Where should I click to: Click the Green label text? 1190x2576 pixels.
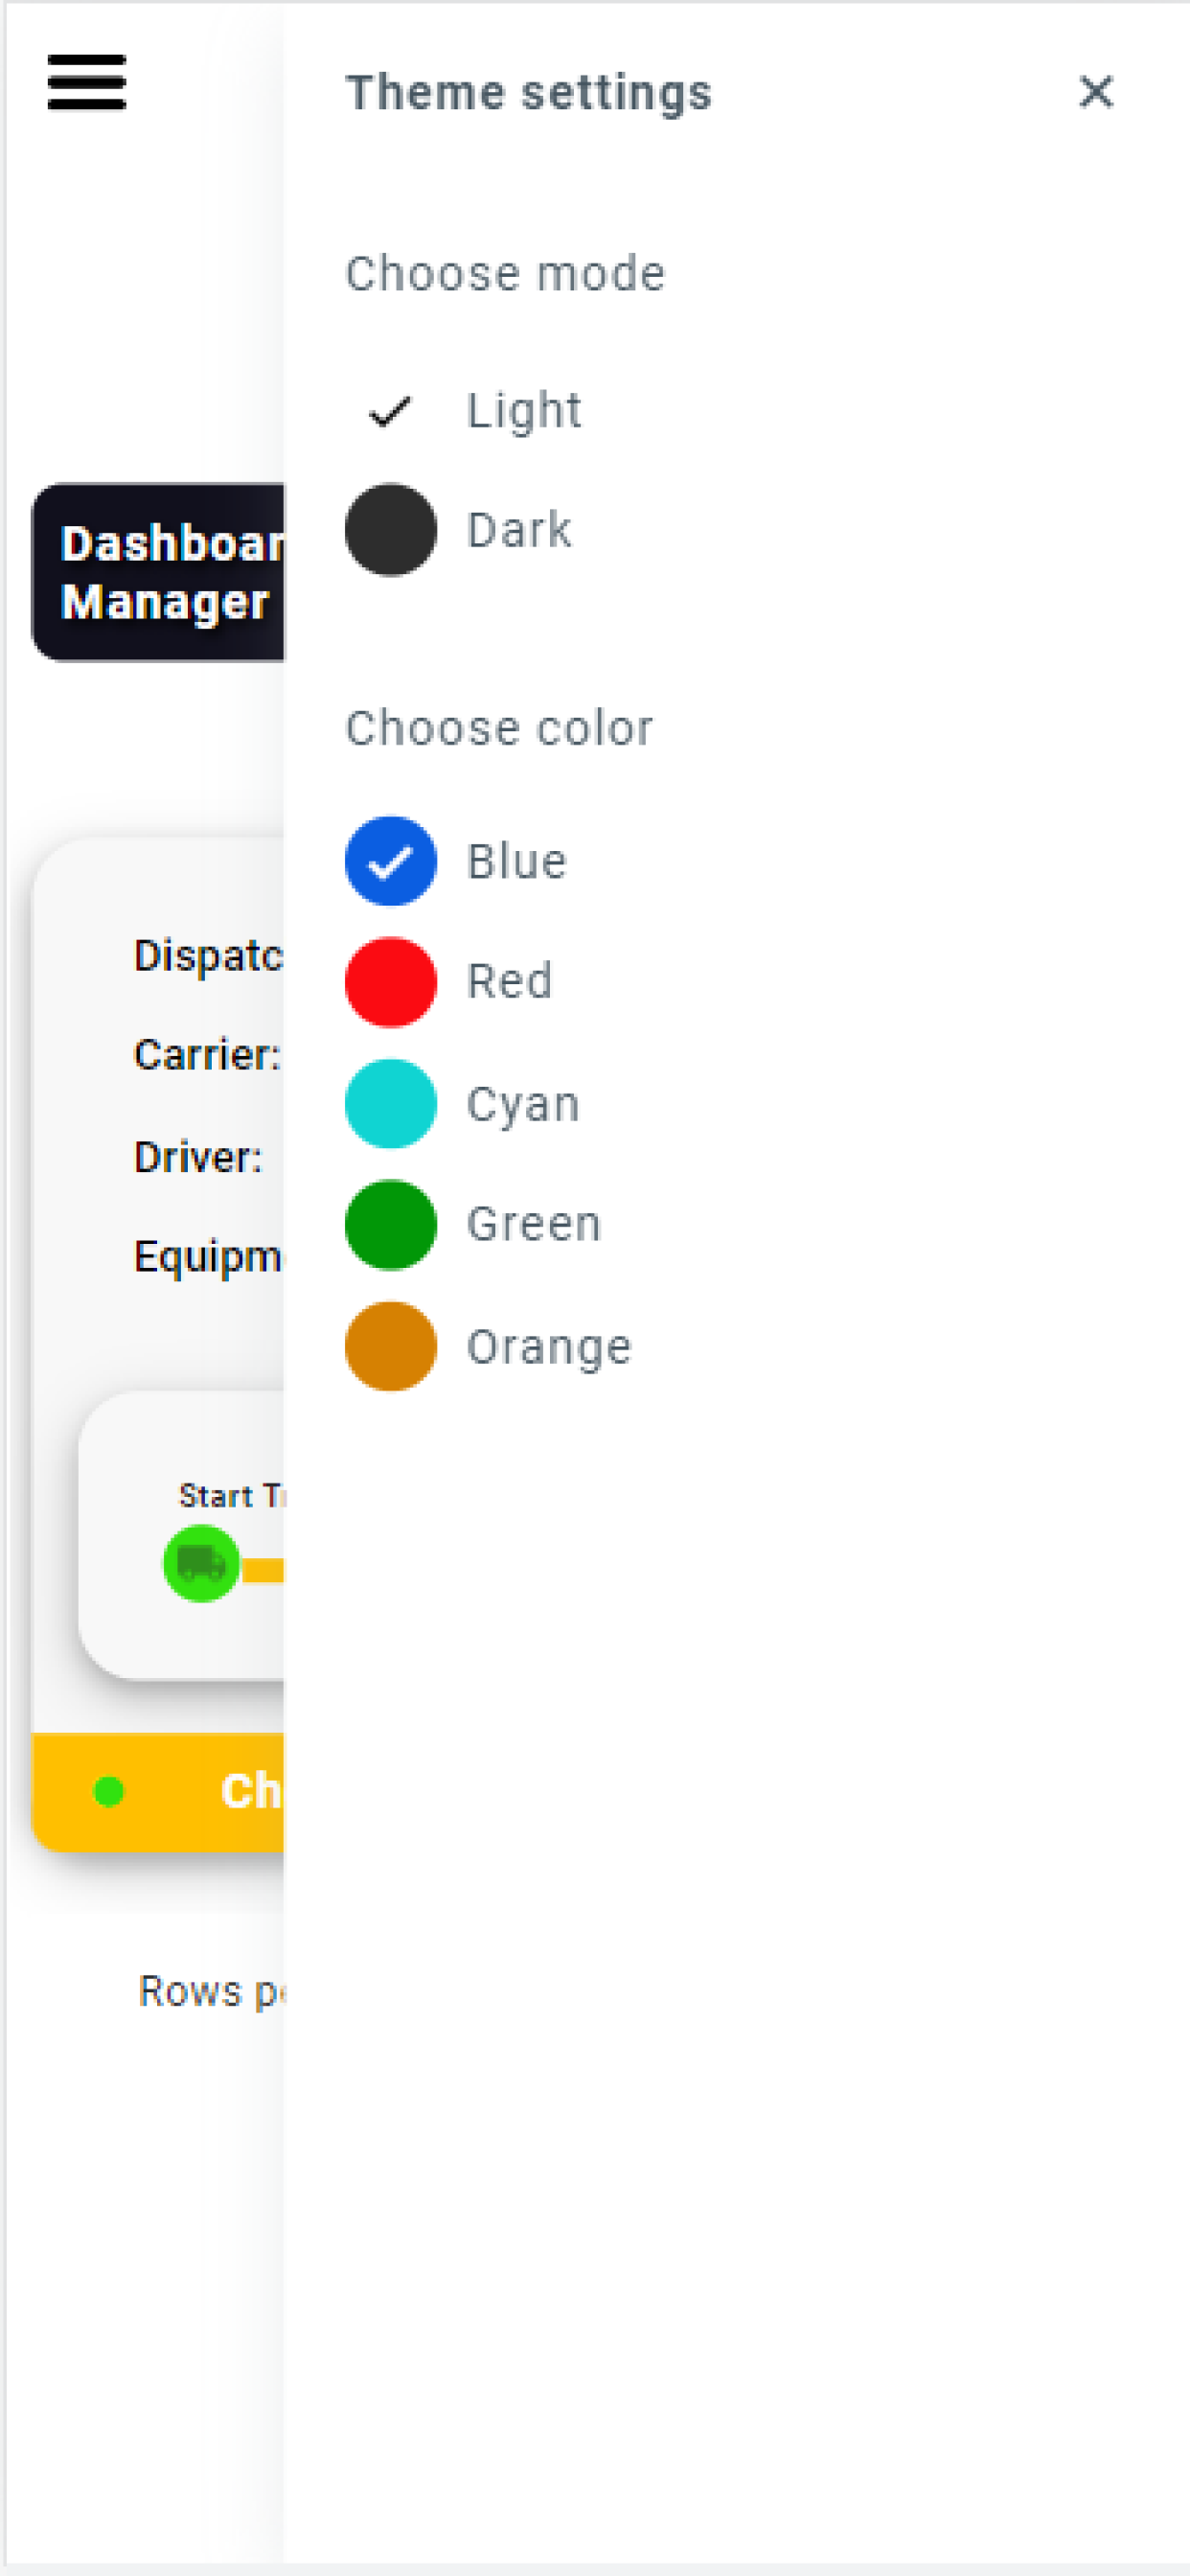tap(534, 1225)
